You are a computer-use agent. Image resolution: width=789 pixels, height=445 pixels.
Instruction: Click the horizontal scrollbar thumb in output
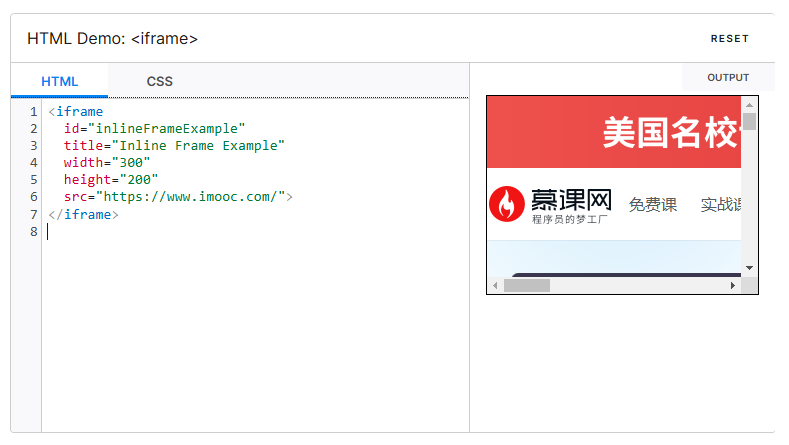point(526,286)
